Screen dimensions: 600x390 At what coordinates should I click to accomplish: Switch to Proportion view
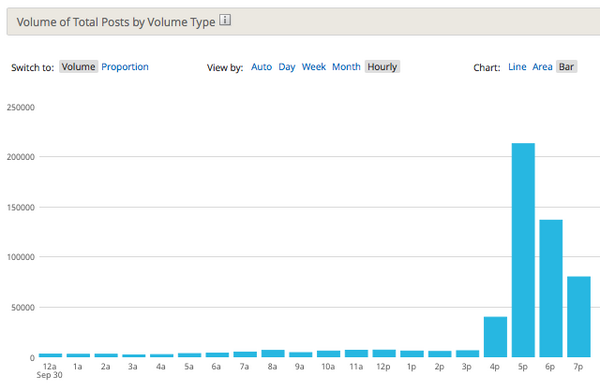[125, 67]
